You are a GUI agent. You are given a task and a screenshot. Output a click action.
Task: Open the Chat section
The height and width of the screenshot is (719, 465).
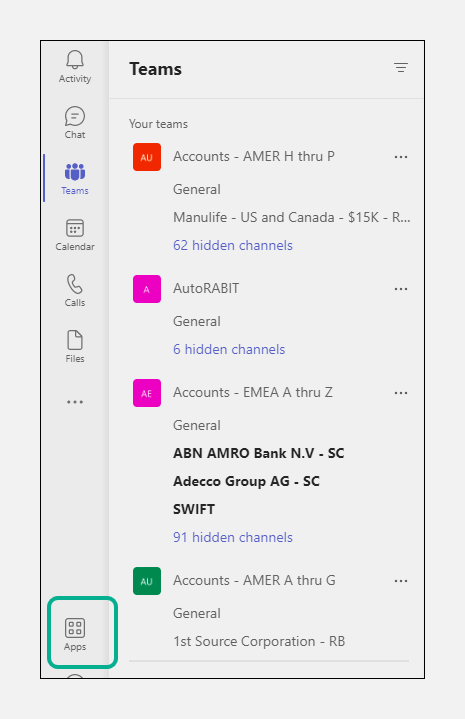(x=75, y=123)
